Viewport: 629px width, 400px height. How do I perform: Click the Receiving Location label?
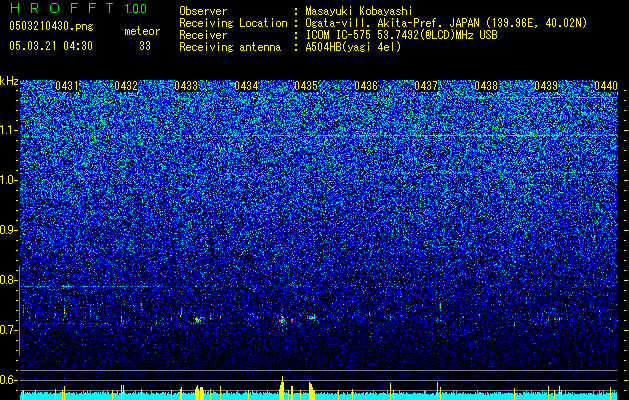pyautogui.click(x=233, y=23)
